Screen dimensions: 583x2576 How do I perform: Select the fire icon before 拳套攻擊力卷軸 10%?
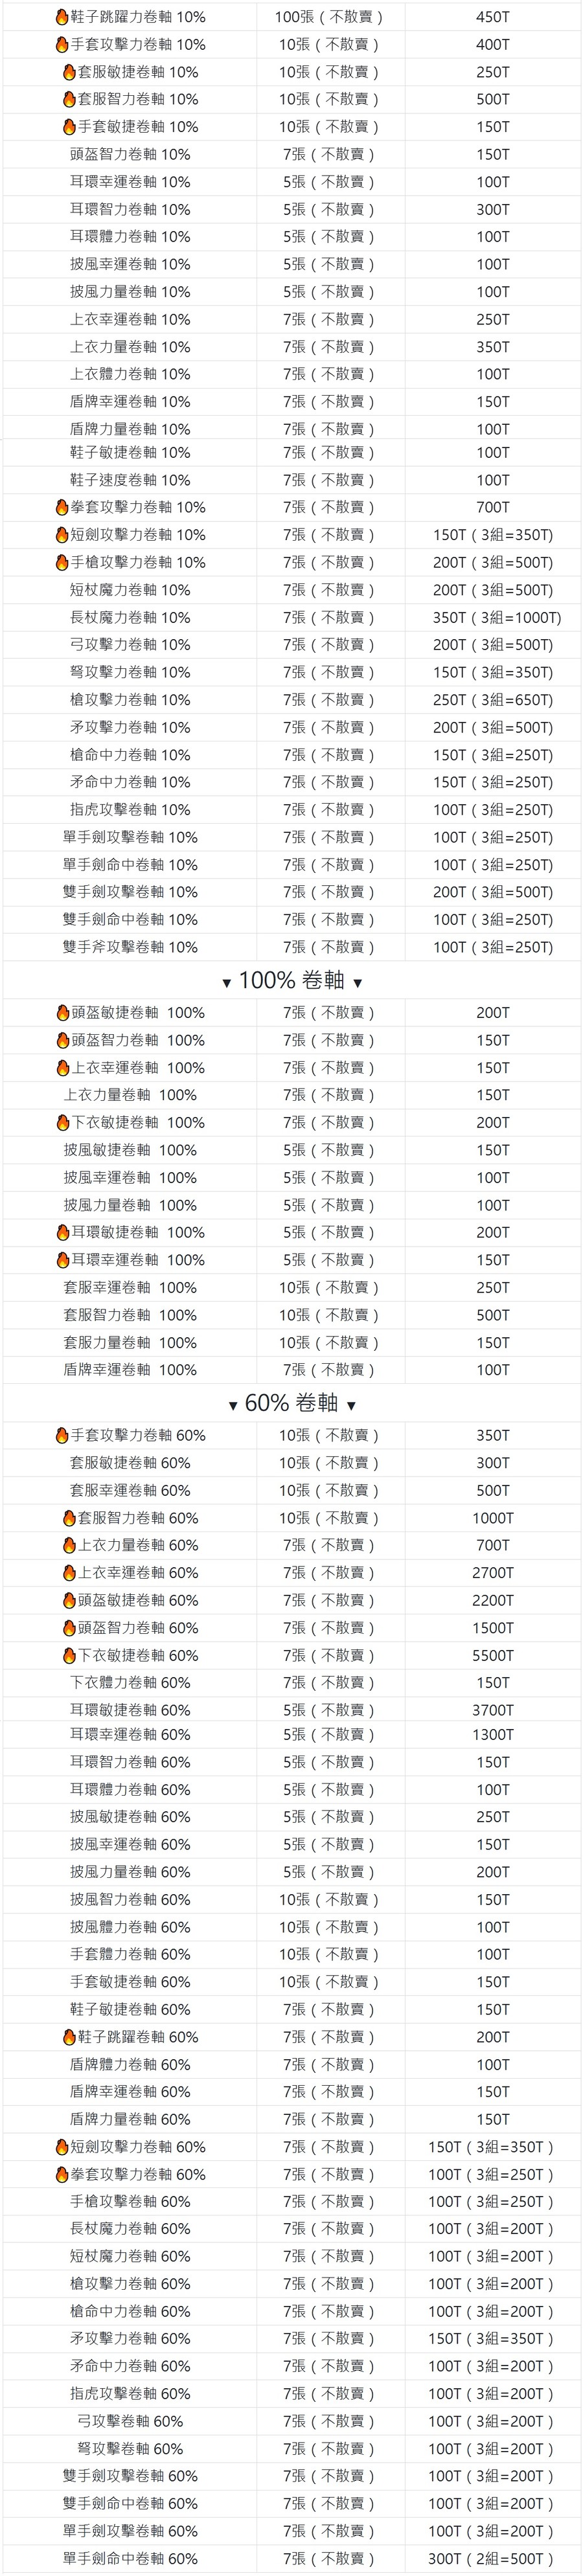(62, 507)
